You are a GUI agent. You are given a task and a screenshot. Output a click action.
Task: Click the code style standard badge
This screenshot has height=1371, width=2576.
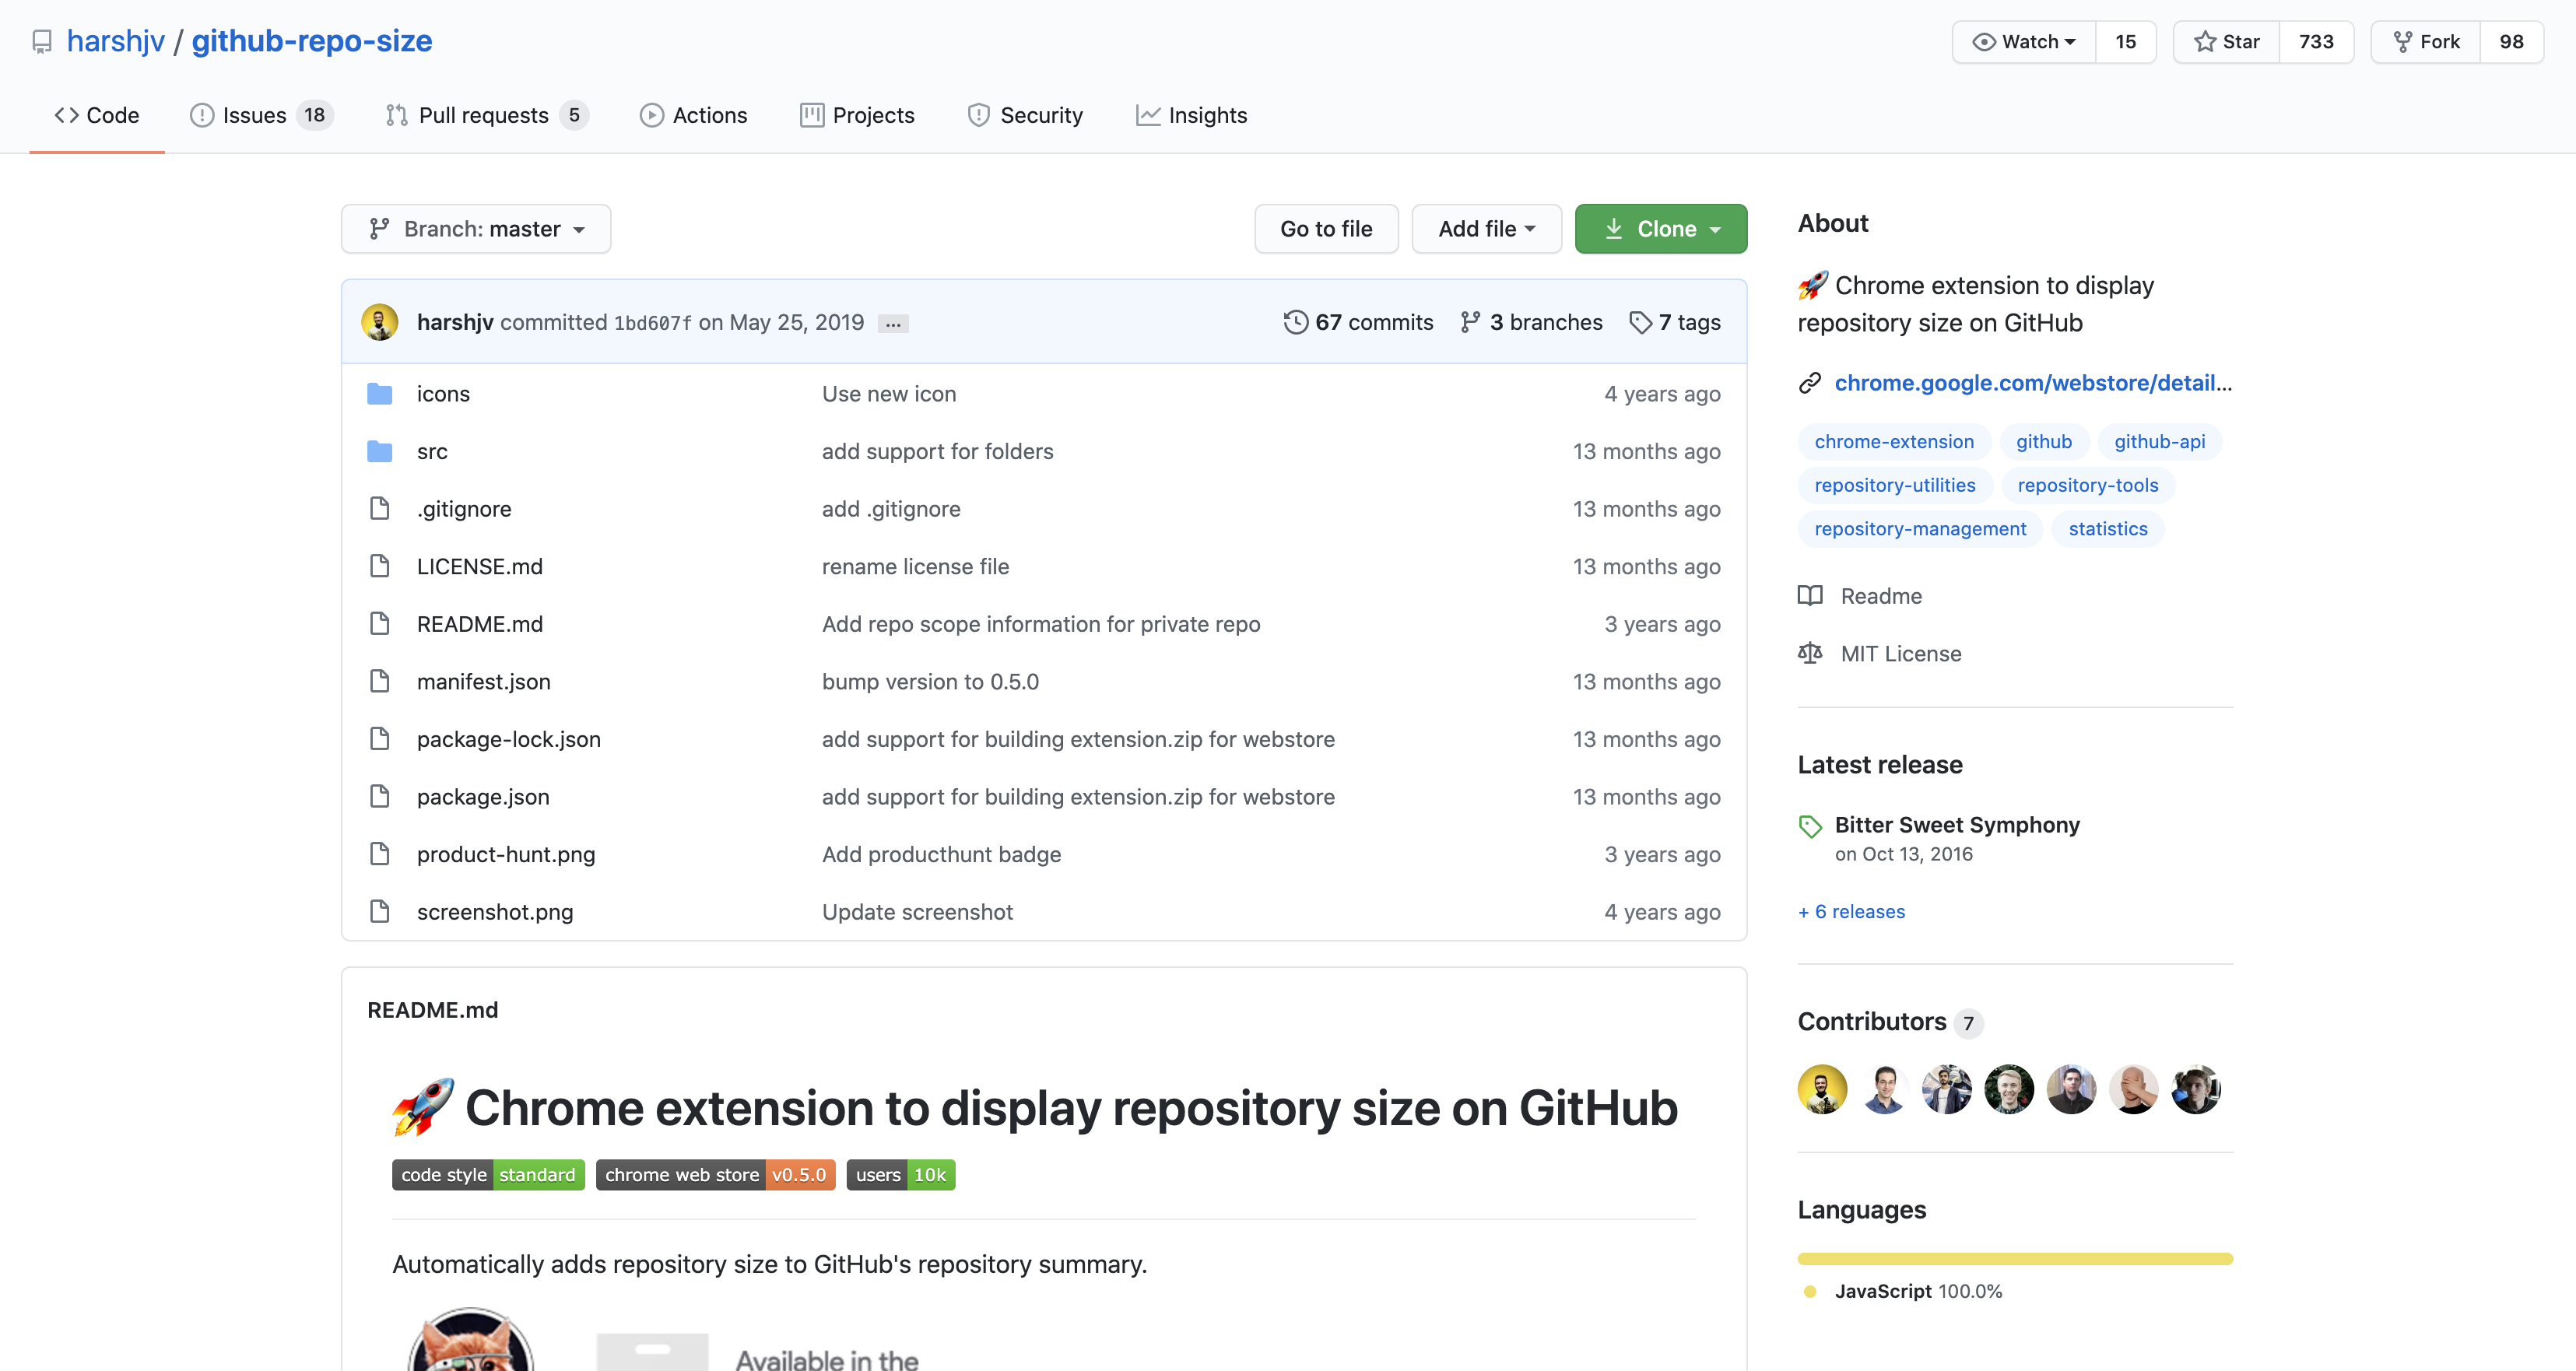[488, 1175]
